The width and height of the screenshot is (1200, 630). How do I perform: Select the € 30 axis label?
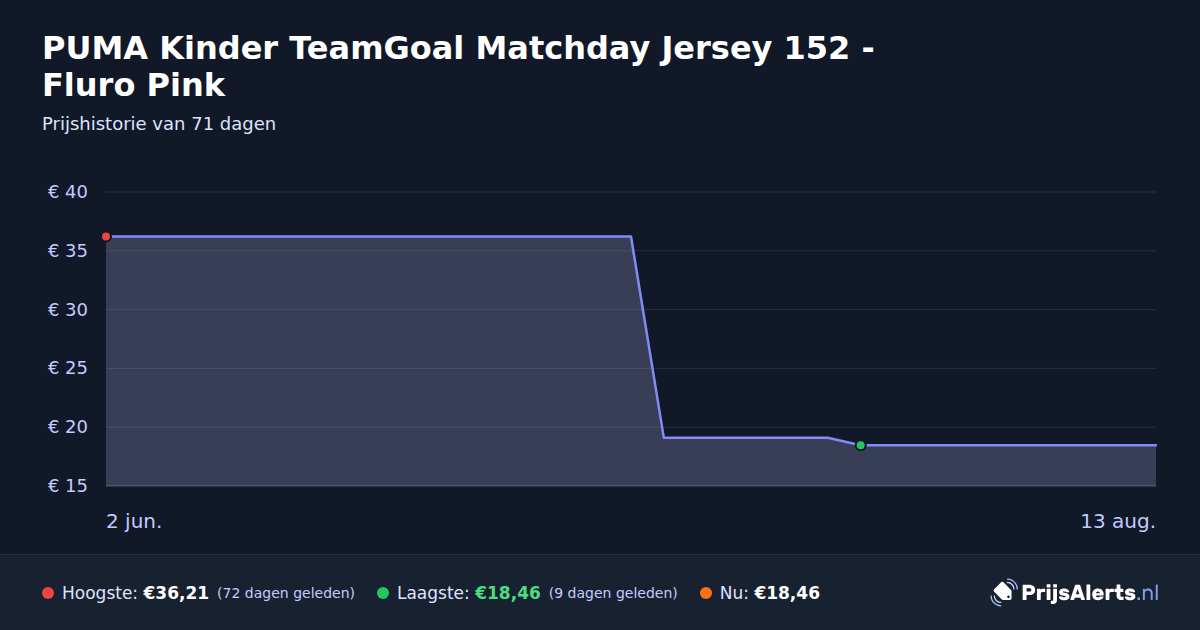(x=68, y=310)
